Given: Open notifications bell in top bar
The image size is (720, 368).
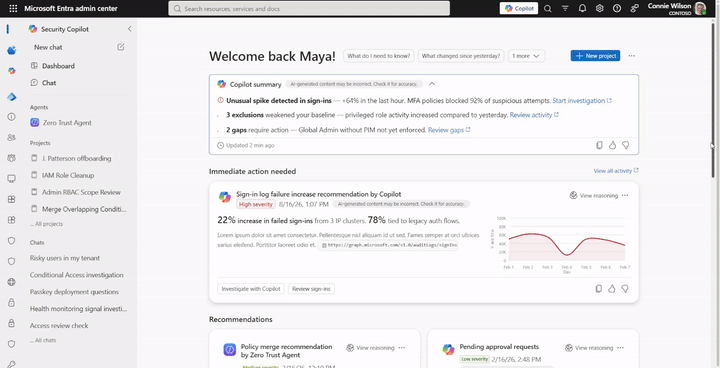Looking at the screenshot, I should point(582,8).
